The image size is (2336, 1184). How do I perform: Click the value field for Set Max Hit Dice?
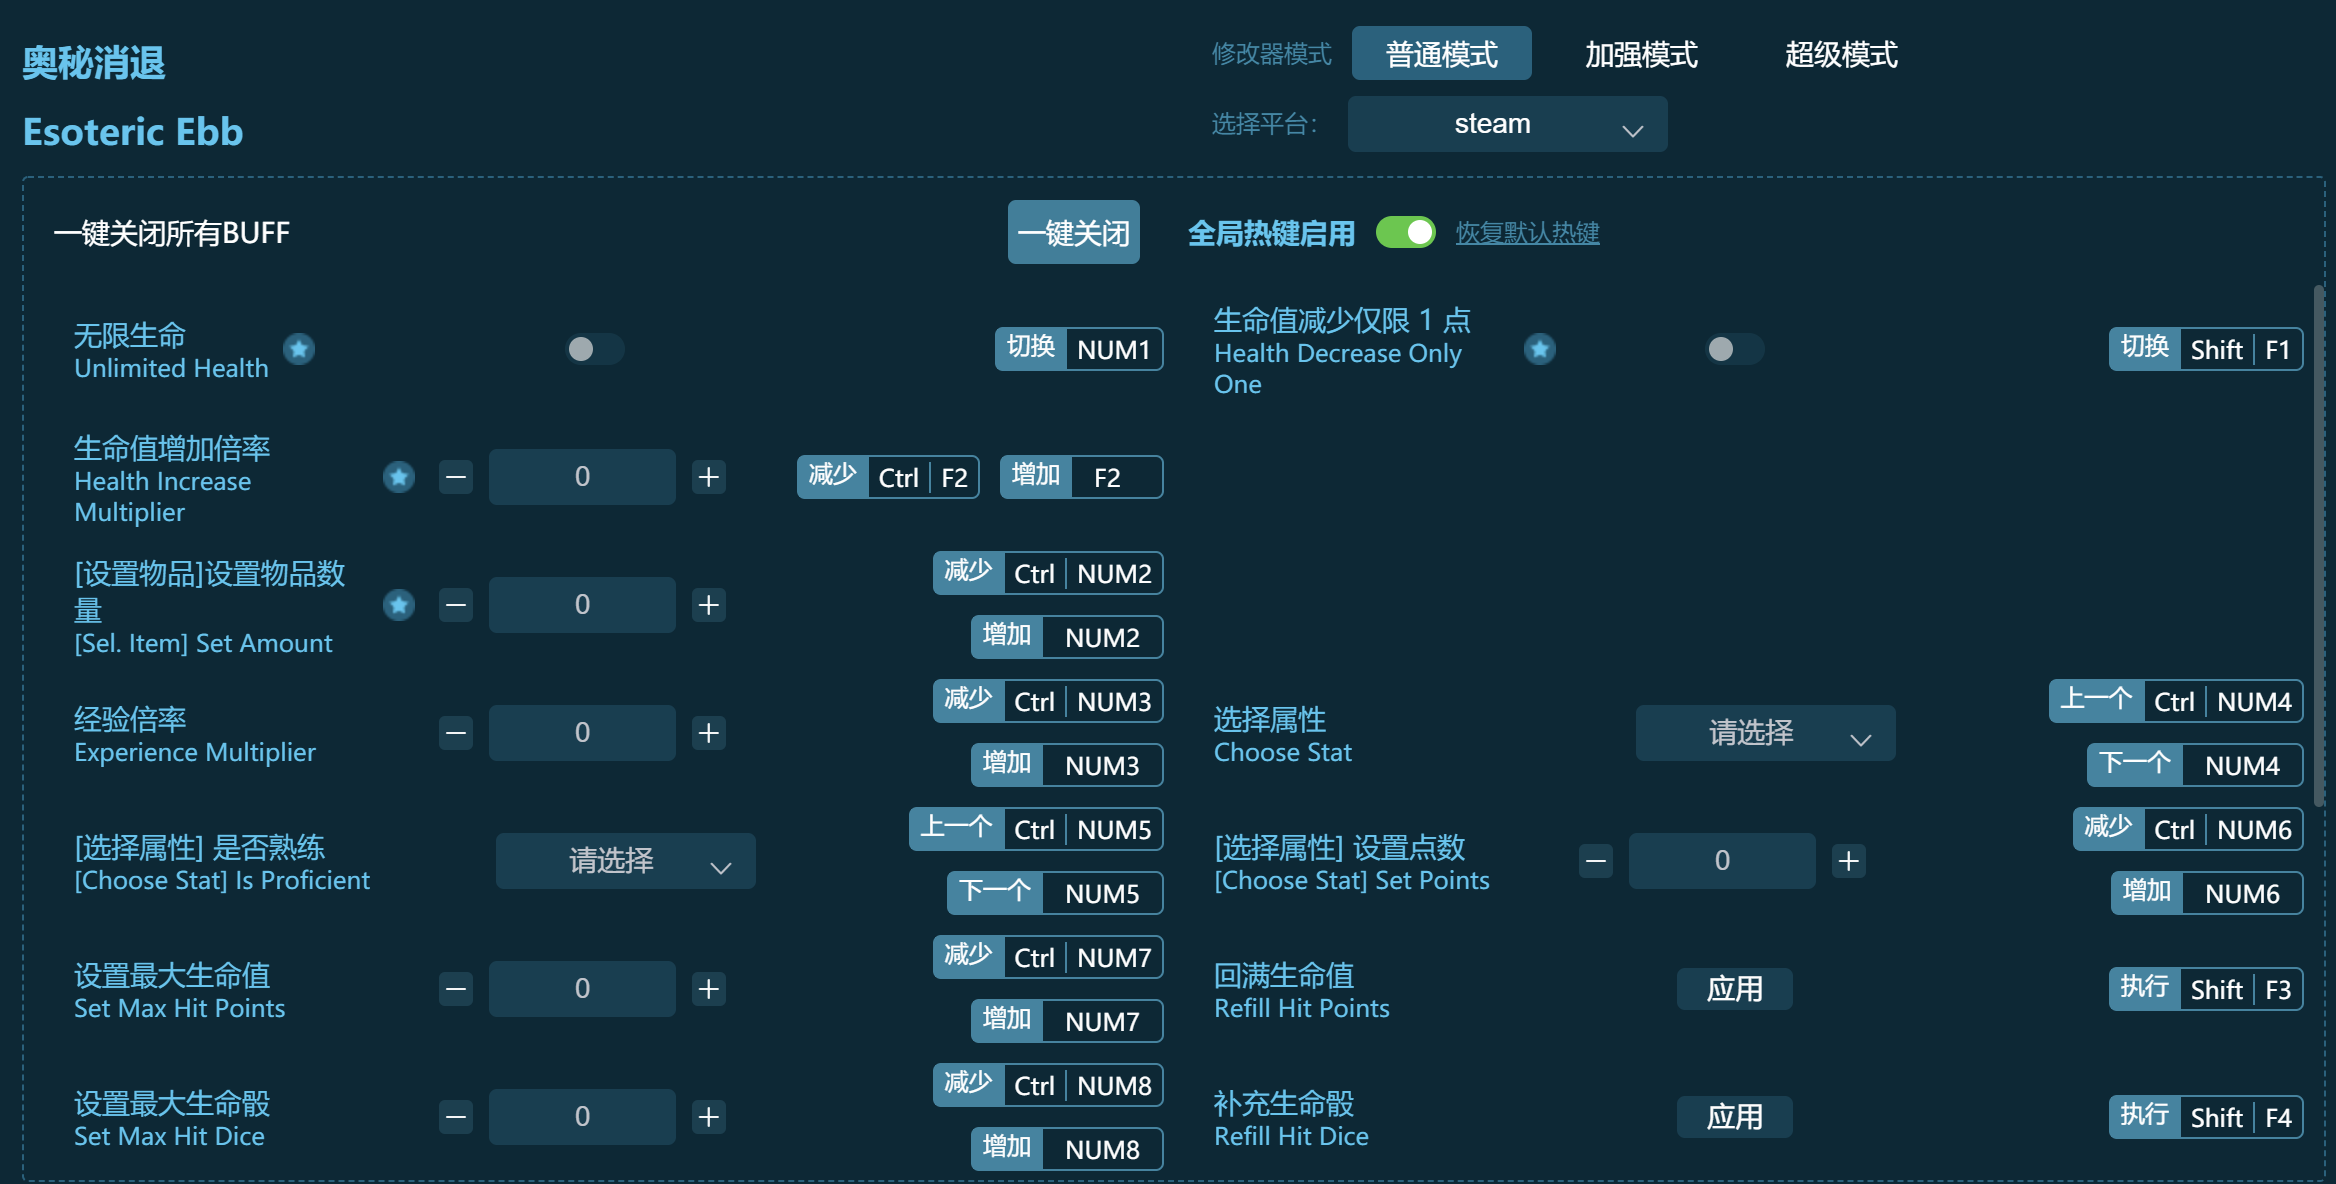(581, 1116)
